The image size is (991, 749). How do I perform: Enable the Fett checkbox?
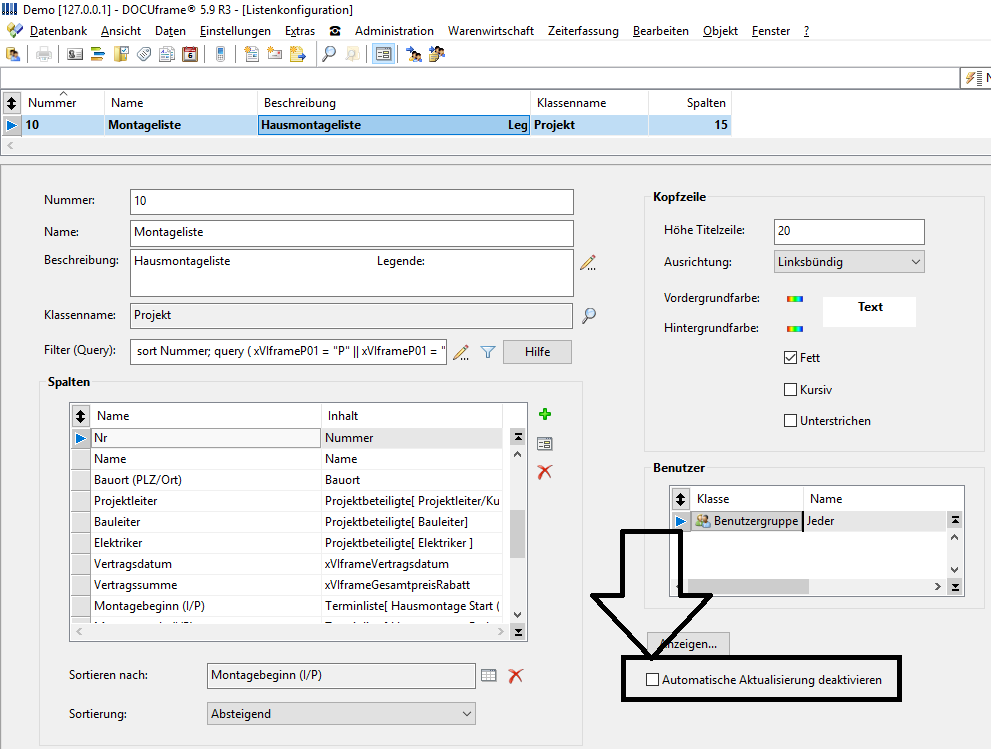pos(790,358)
